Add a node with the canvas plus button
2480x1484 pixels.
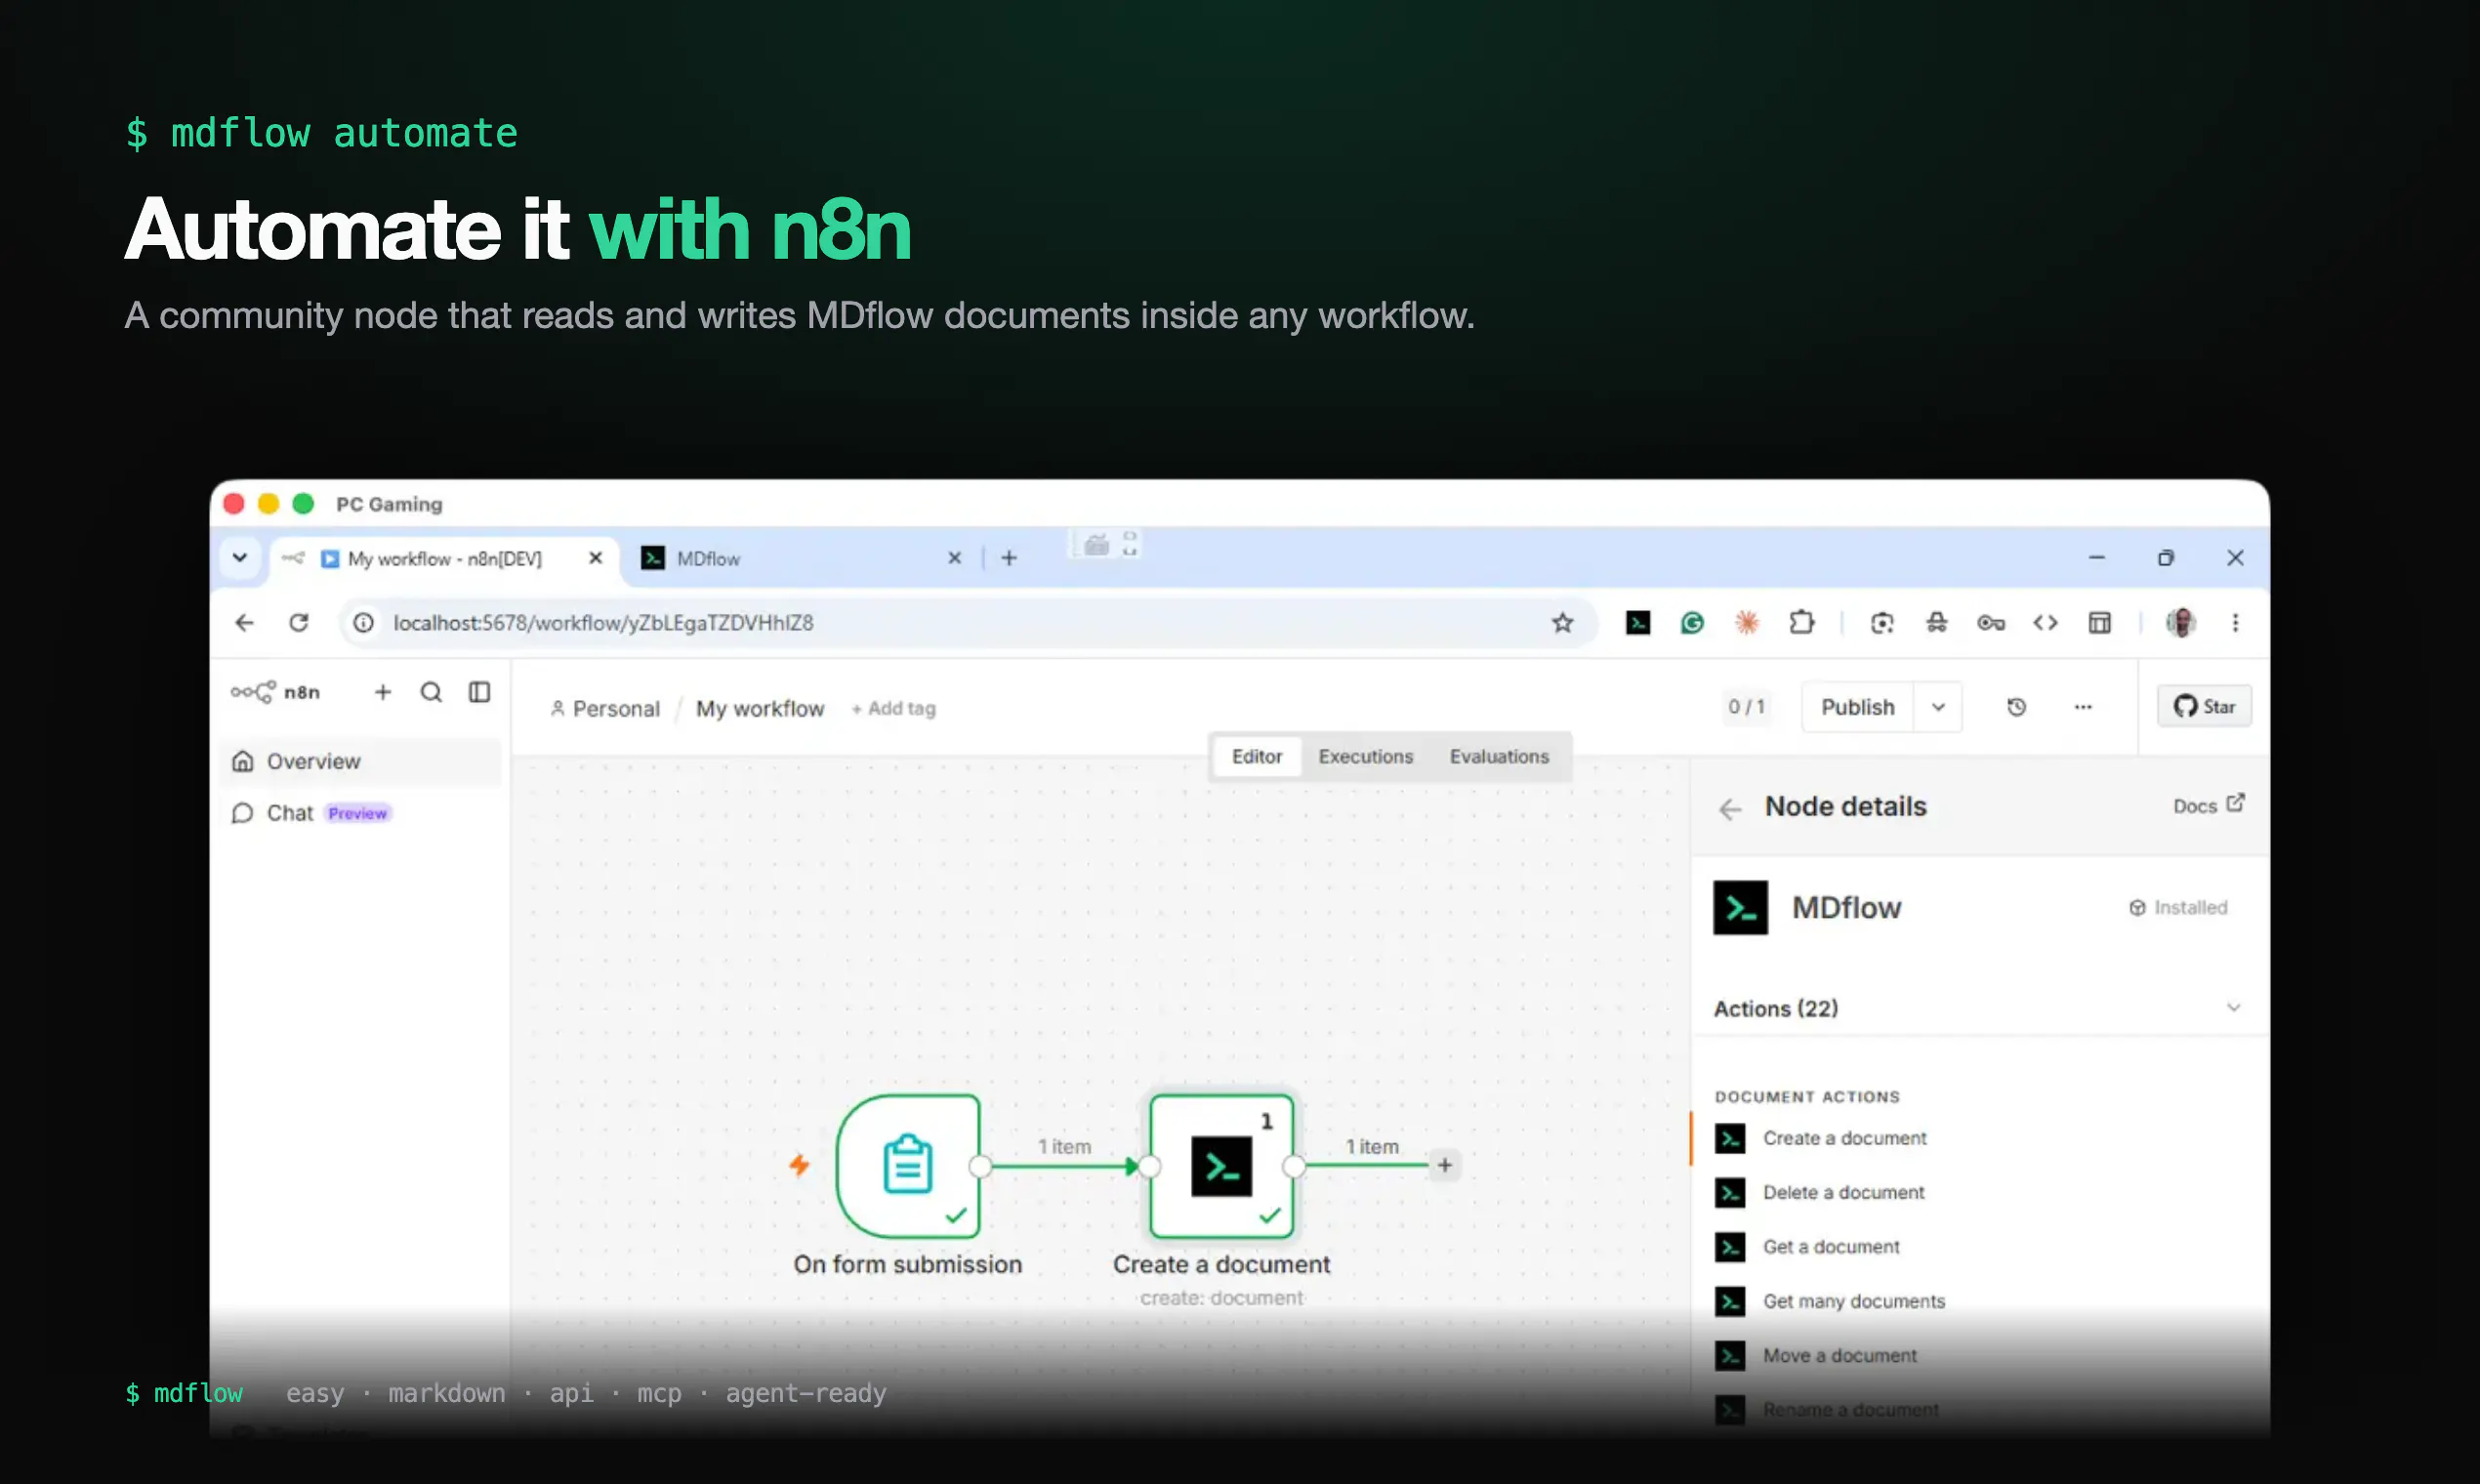1445,1165
